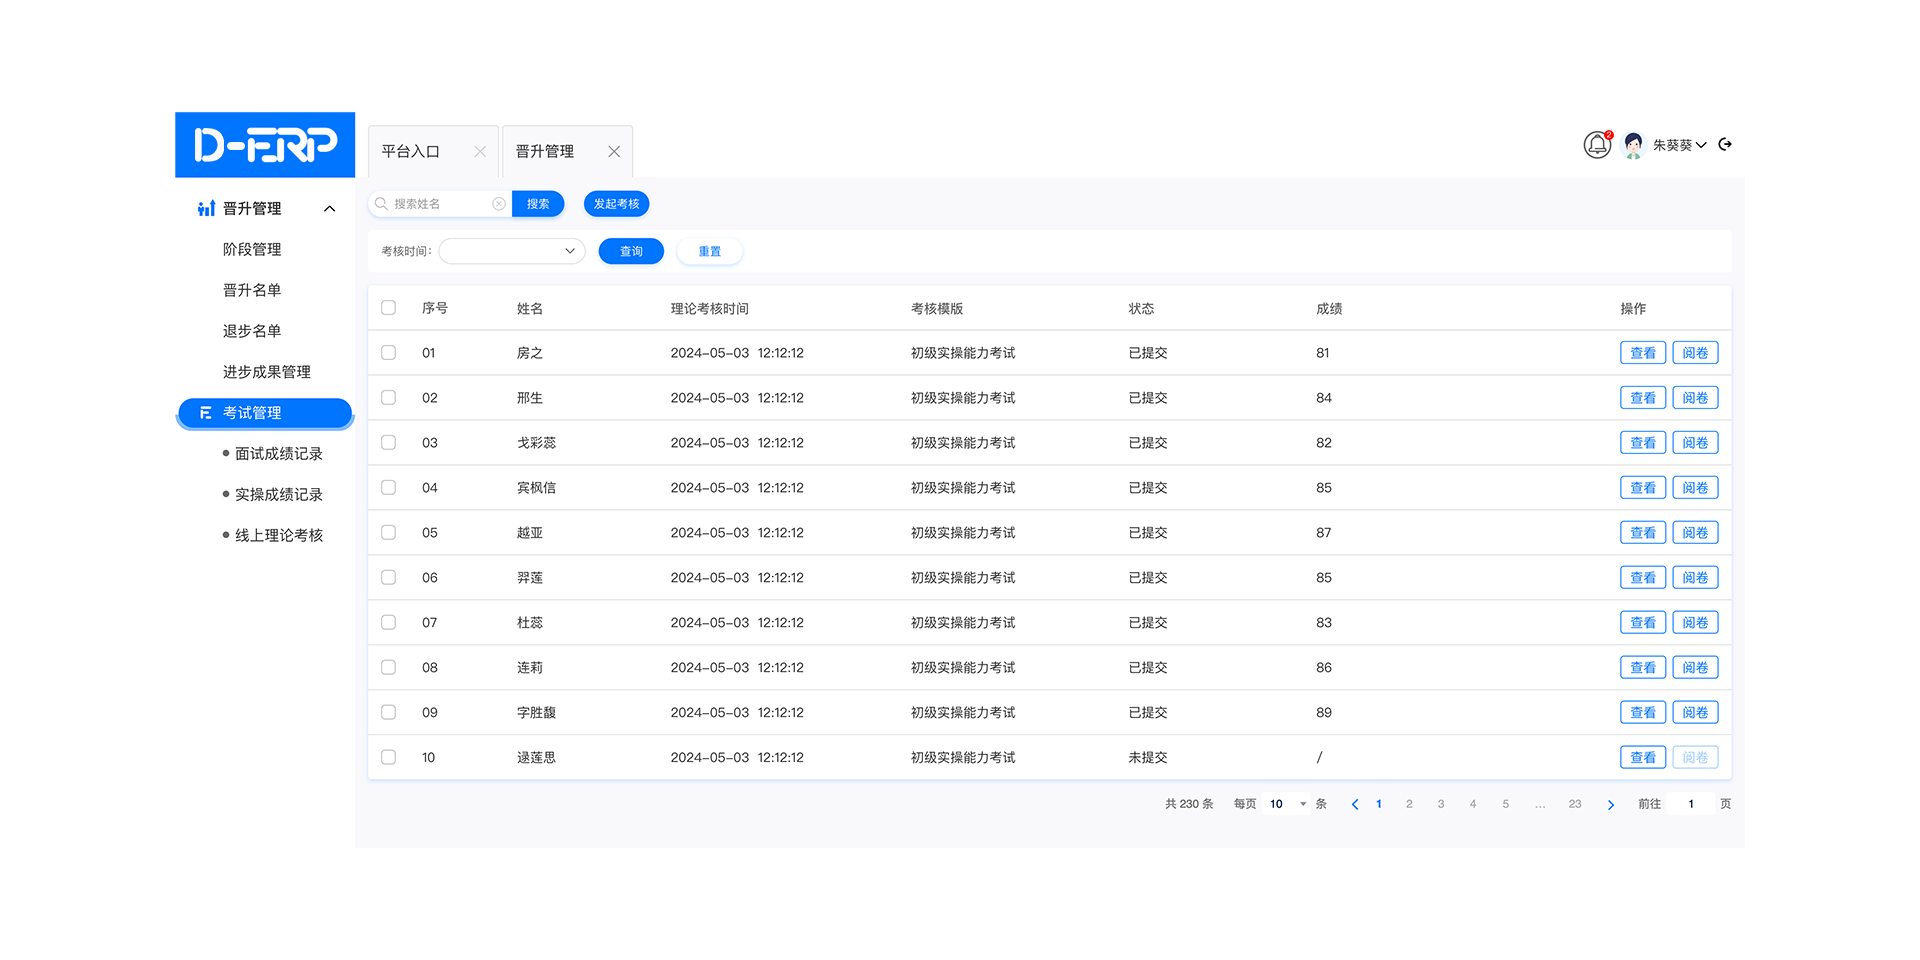Viewport: 1920px width, 960px height.
Task: Select all rows via header checkbox
Action: pos(388,308)
